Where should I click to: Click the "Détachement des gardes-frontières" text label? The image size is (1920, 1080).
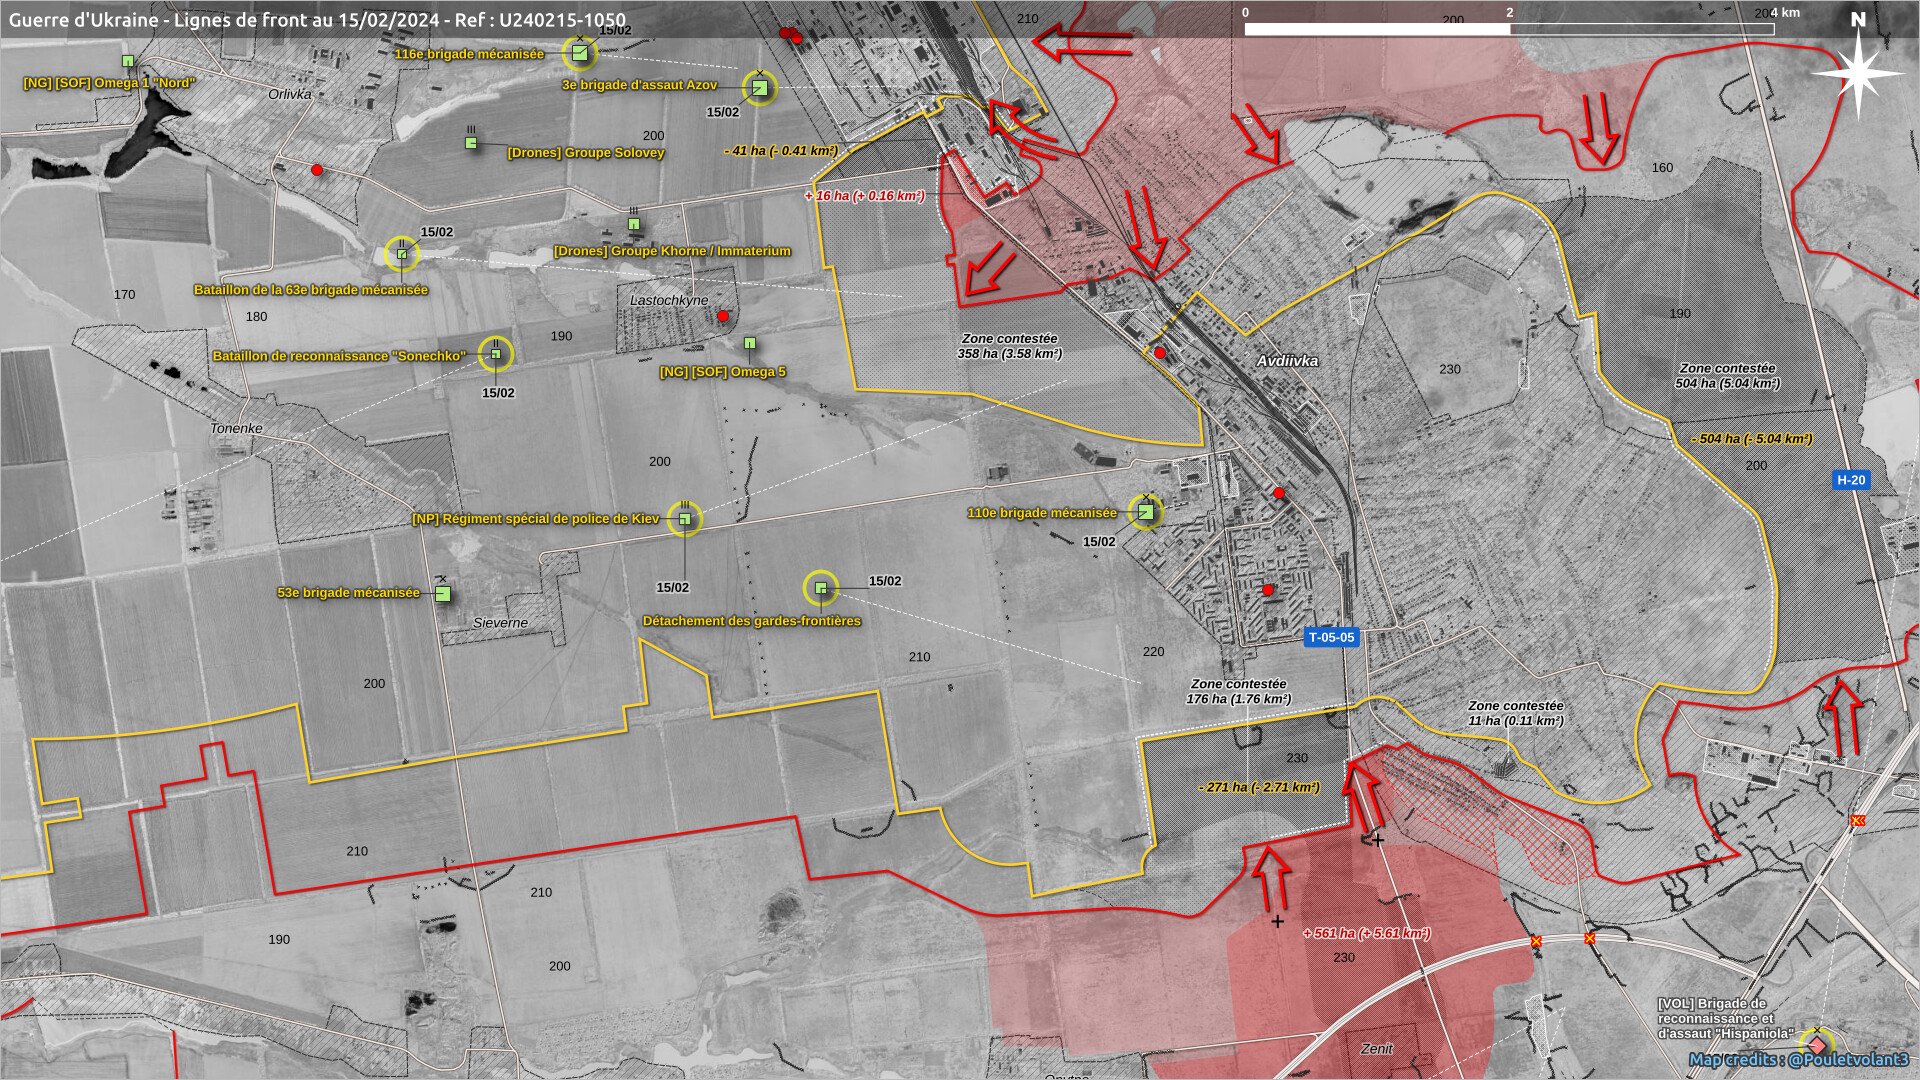pos(752,621)
